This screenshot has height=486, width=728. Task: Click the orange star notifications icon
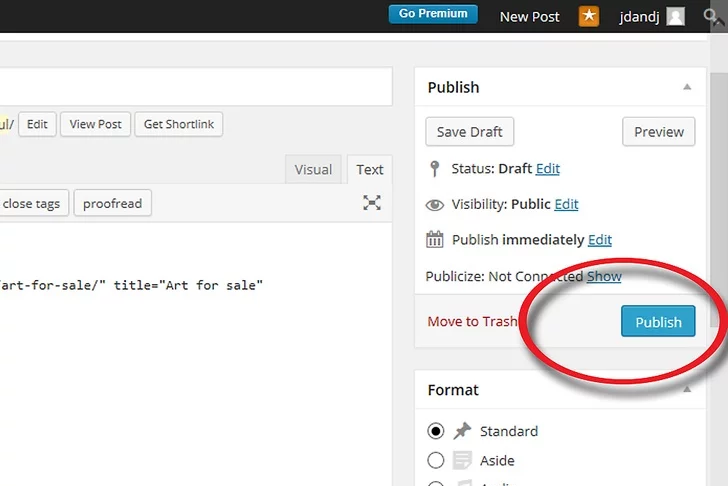tap(589, 16)
